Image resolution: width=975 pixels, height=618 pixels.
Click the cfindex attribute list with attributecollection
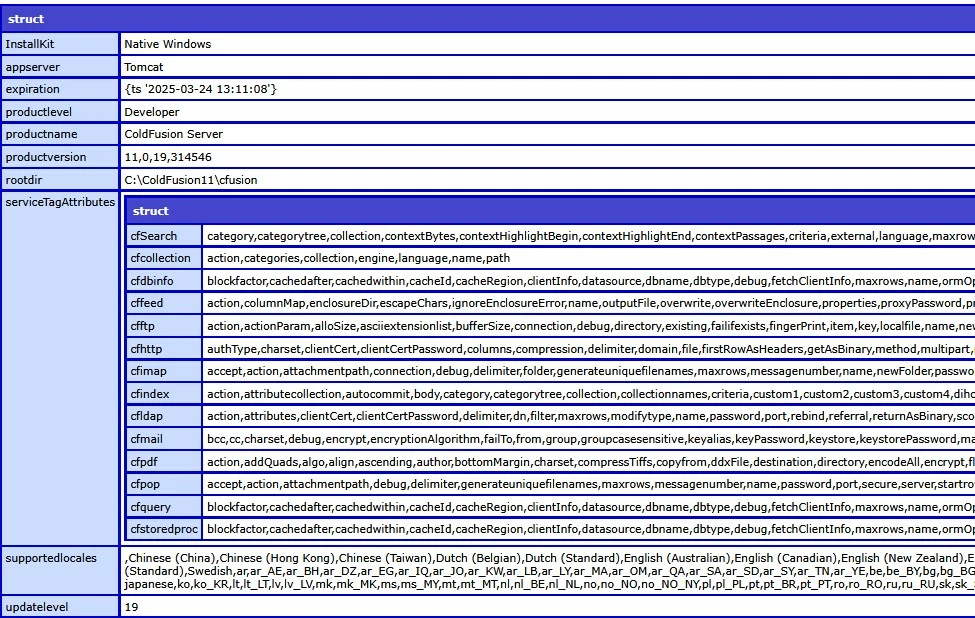[x=589, y=394]
